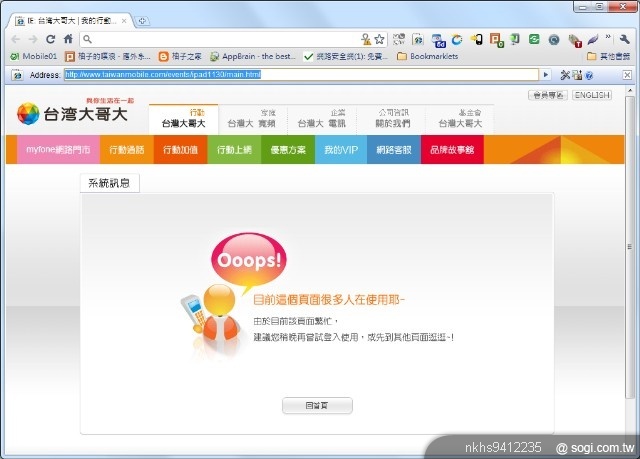Open the 柚子之家 bookmark

click(x=180, y=56)
